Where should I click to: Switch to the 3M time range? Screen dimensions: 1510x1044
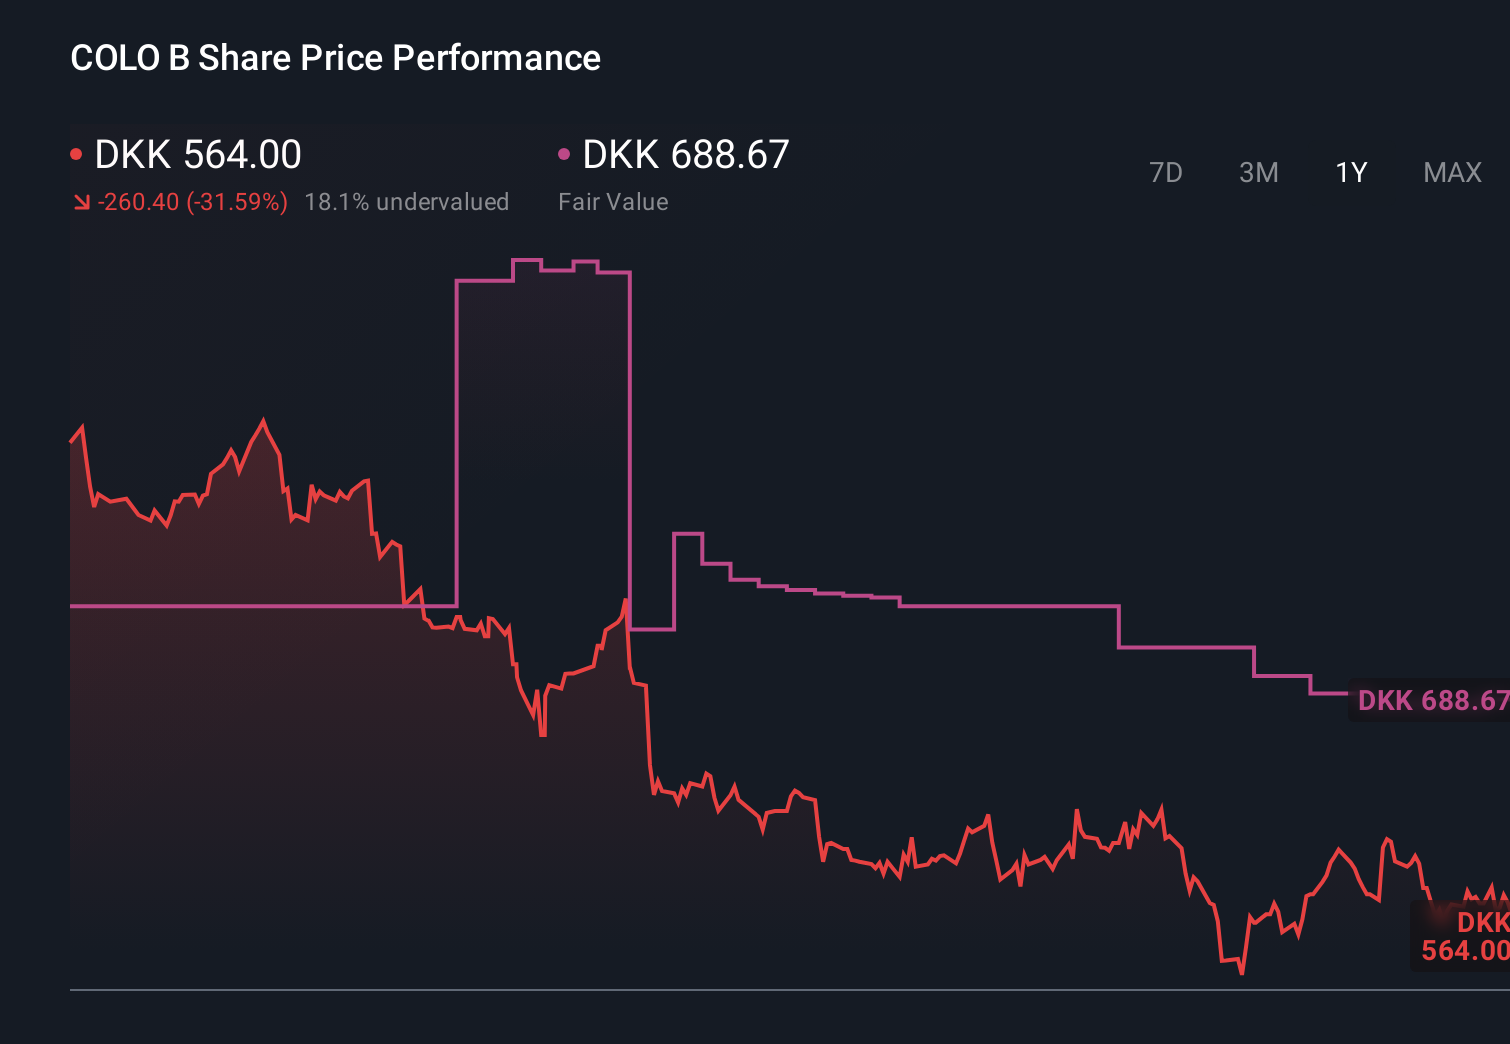click(x=1258, y=172)
